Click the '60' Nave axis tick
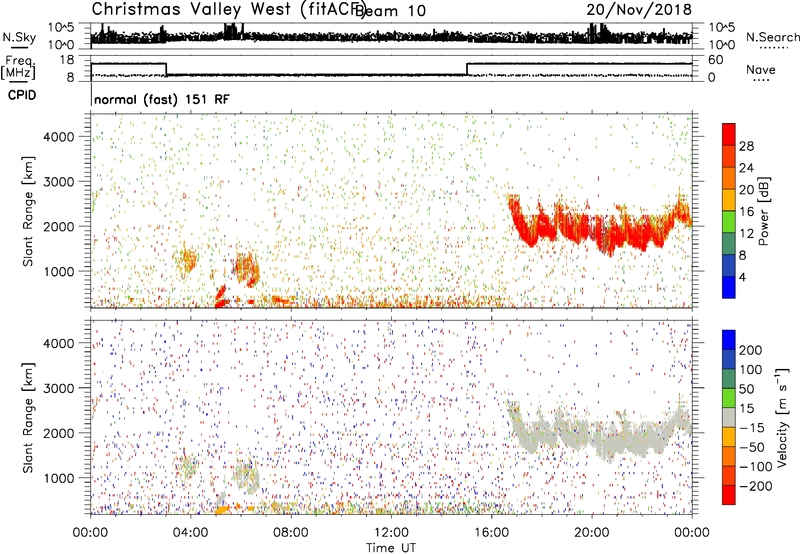This screenshot has height=554, width=800. click(716, 60)
